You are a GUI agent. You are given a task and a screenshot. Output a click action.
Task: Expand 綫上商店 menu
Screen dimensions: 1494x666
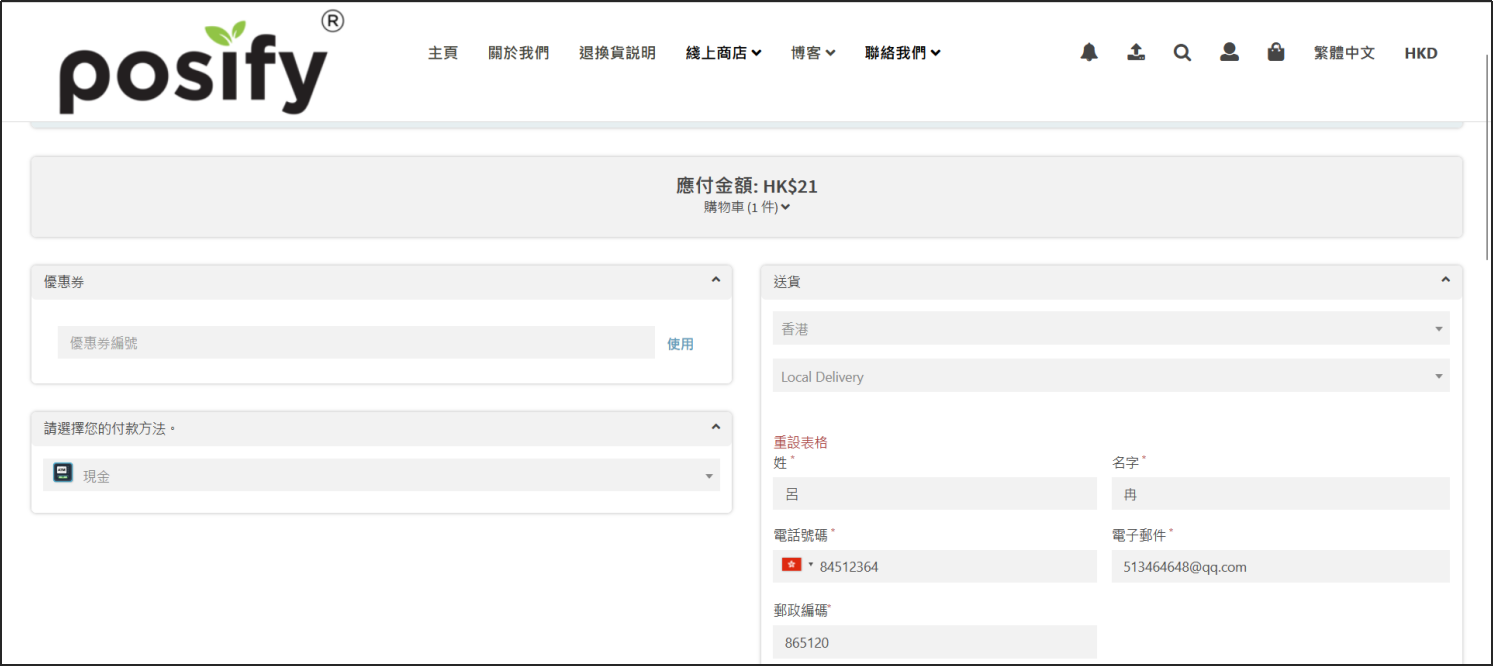723,53
